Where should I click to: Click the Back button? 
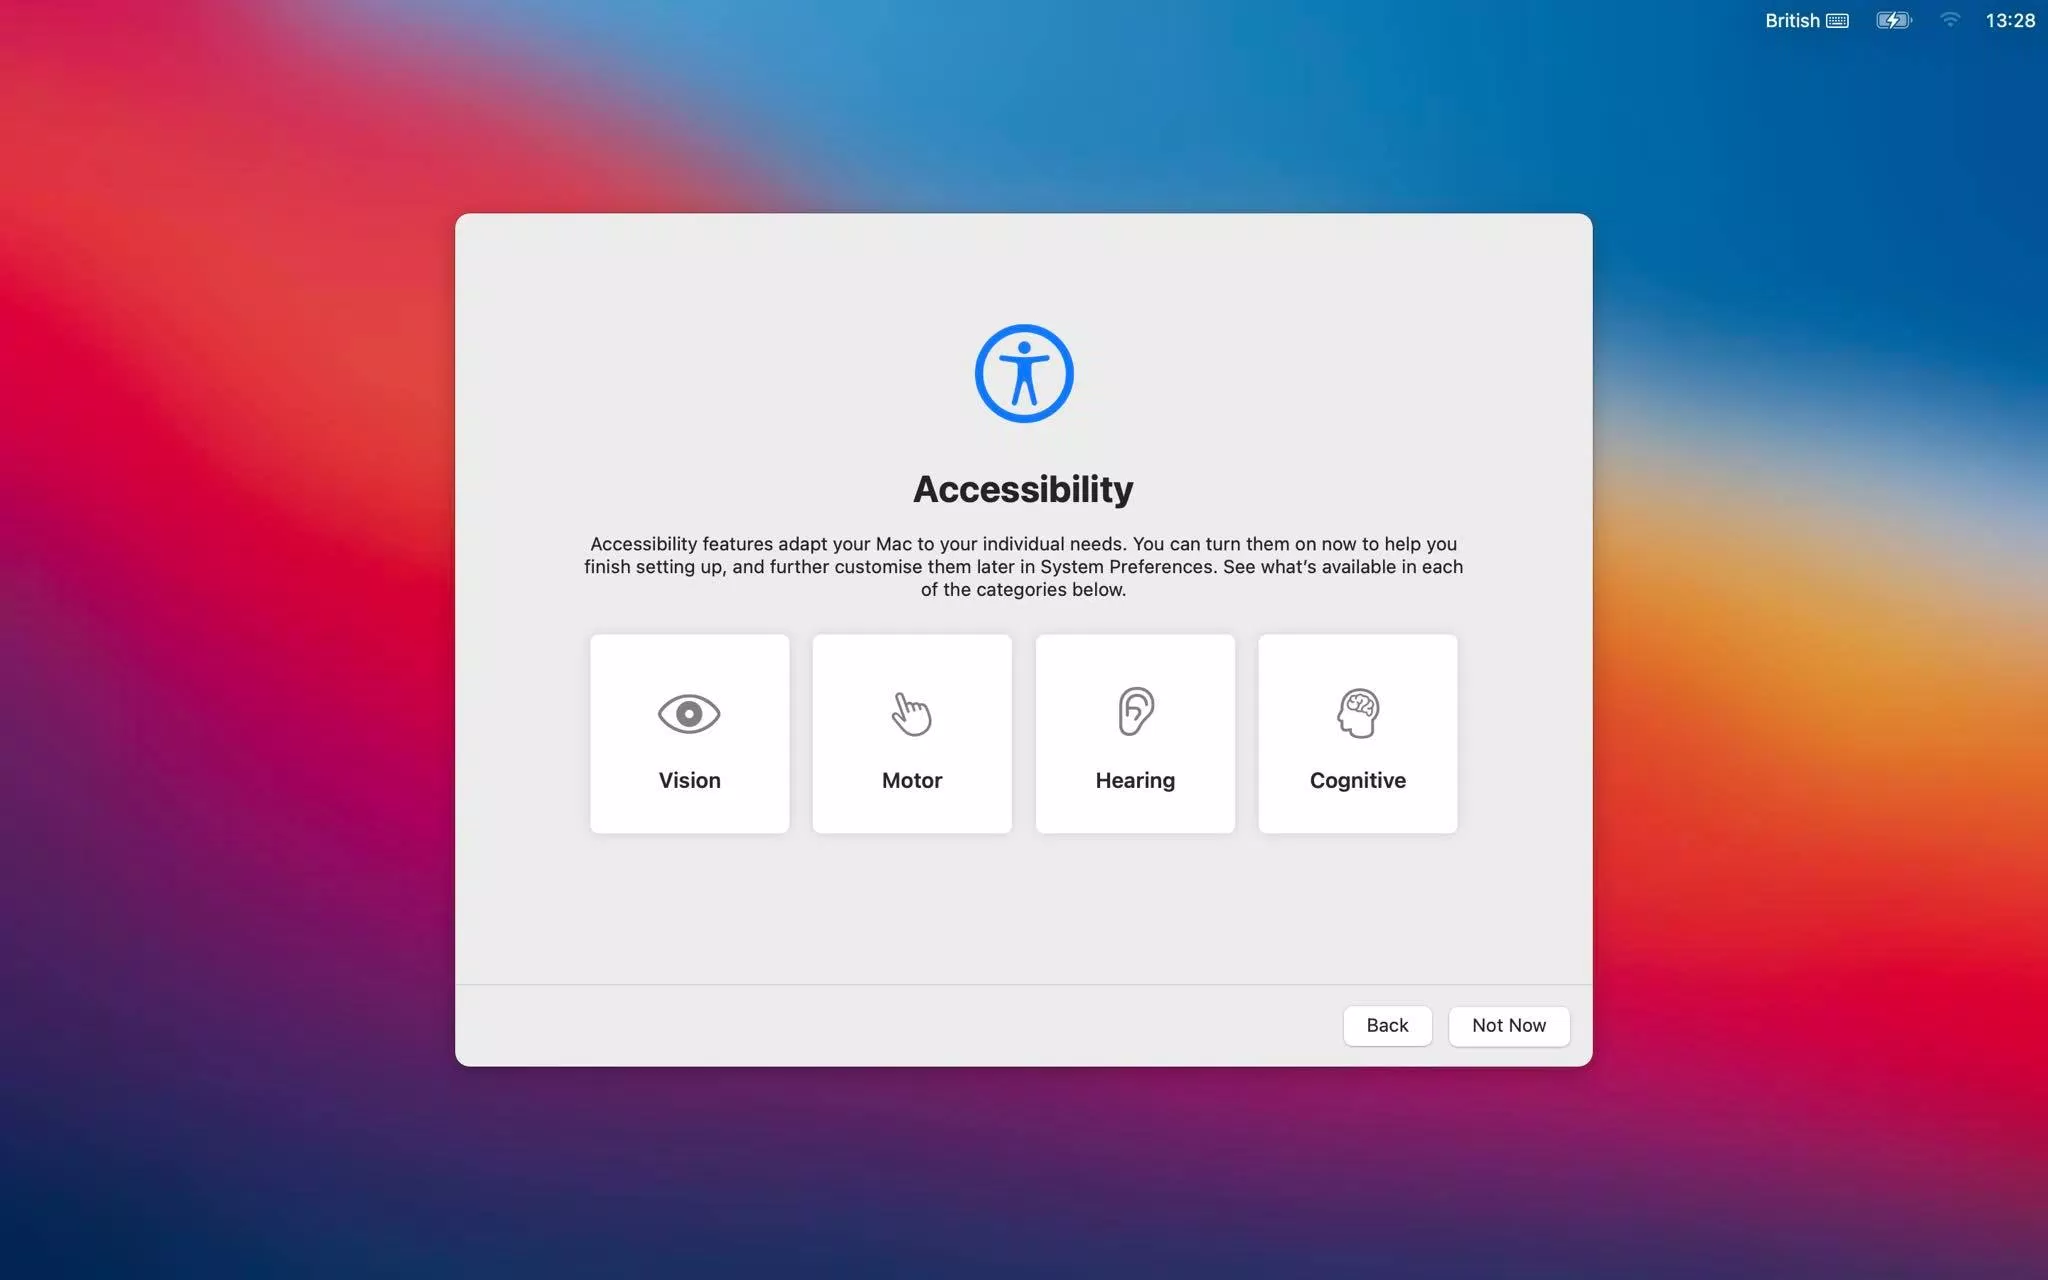click(1386, 1025)
